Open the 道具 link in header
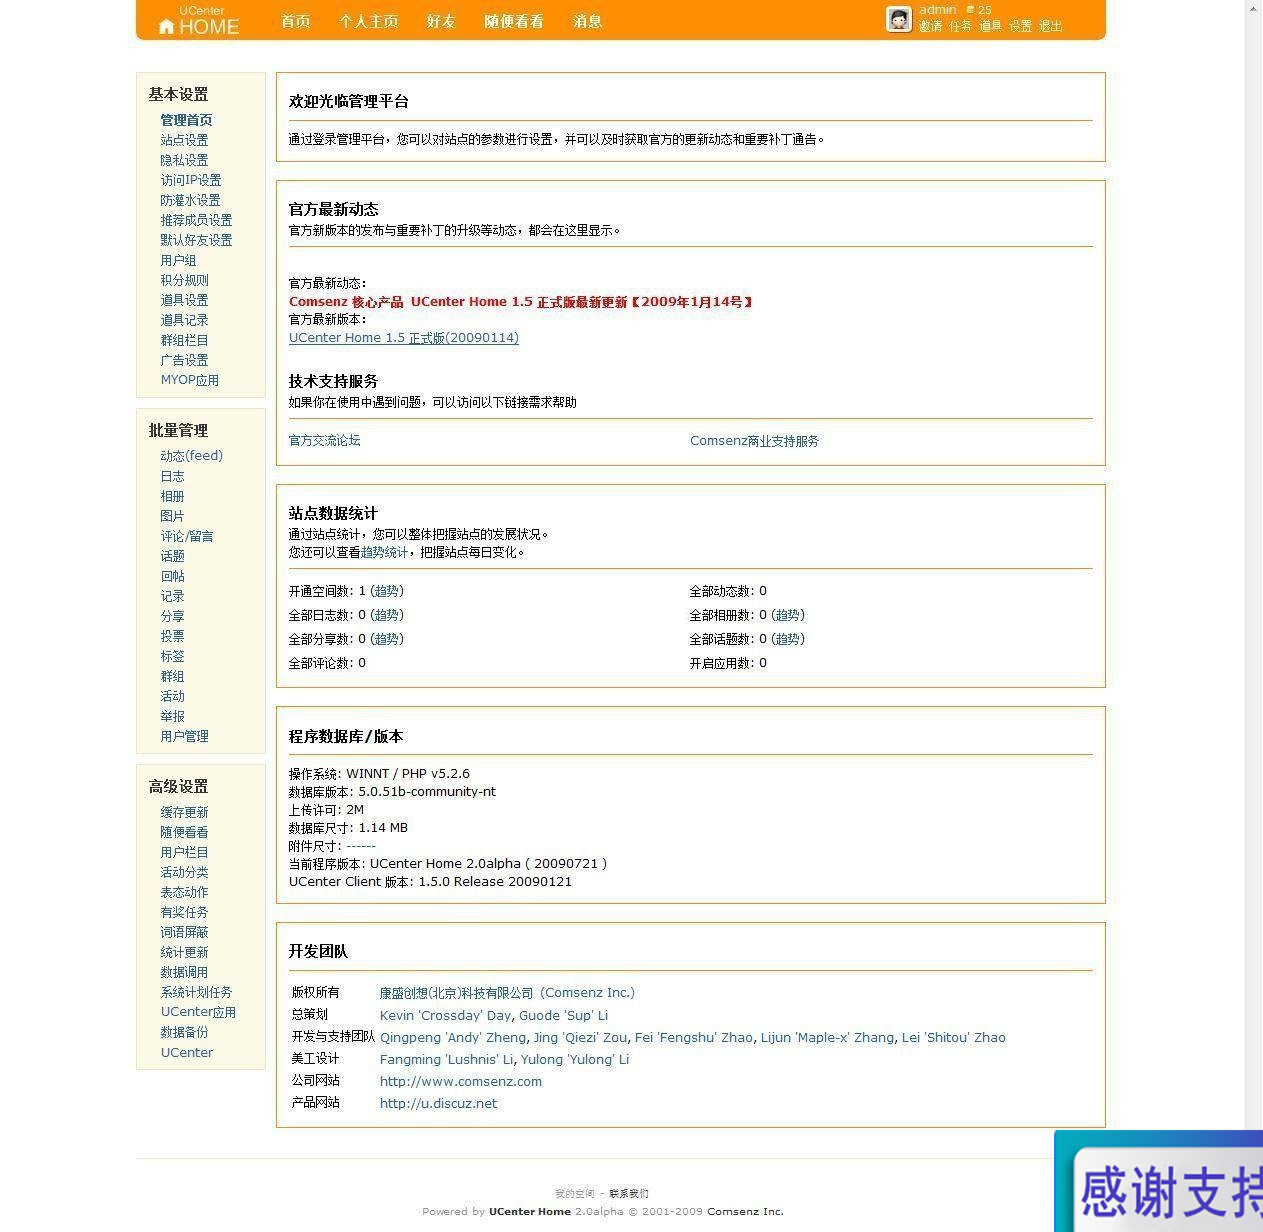Viewport: 1263px width, 1232px height. click(990, 26)
